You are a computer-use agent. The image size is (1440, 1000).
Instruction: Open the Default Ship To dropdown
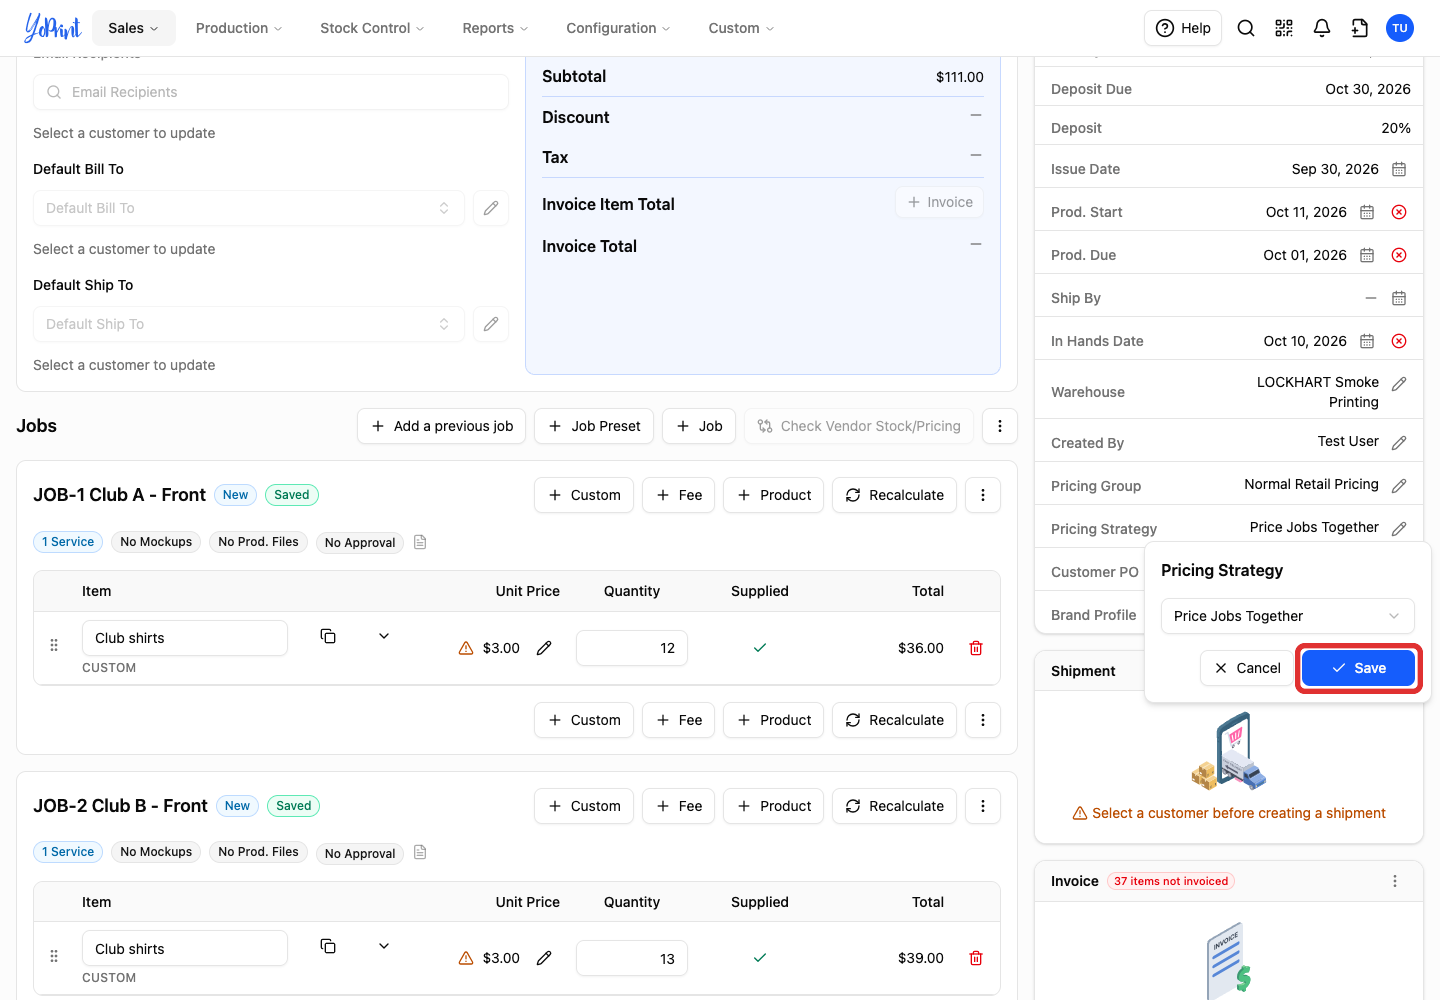point(249,324)
